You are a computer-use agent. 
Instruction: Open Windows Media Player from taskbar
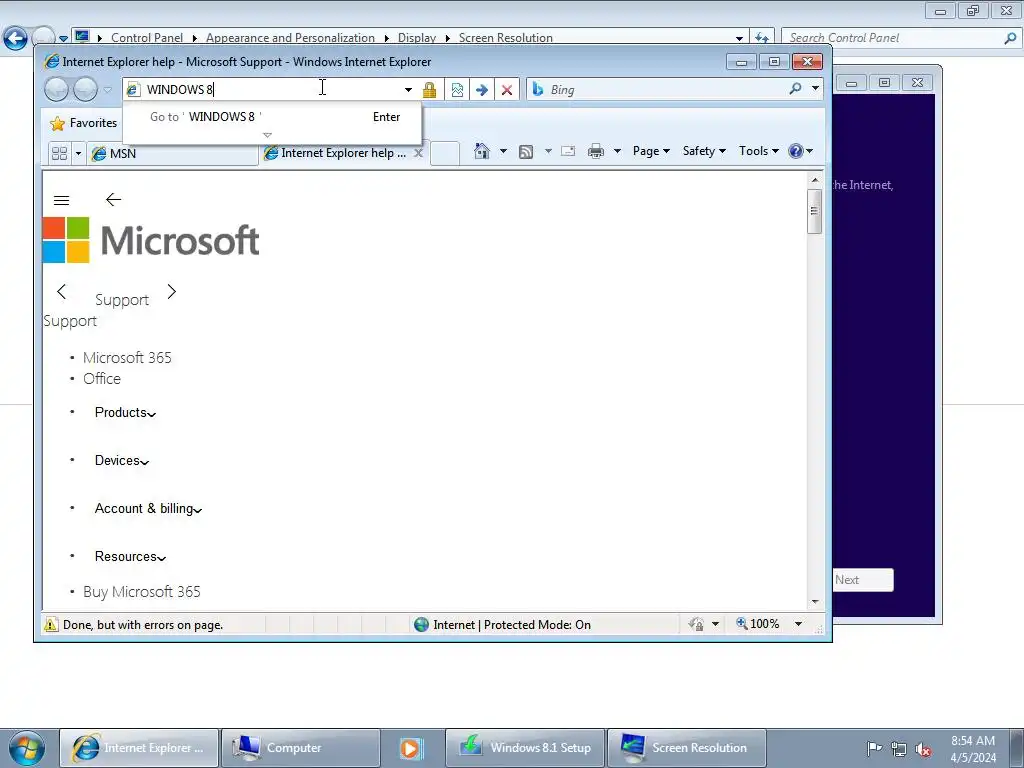coord(411,748)
